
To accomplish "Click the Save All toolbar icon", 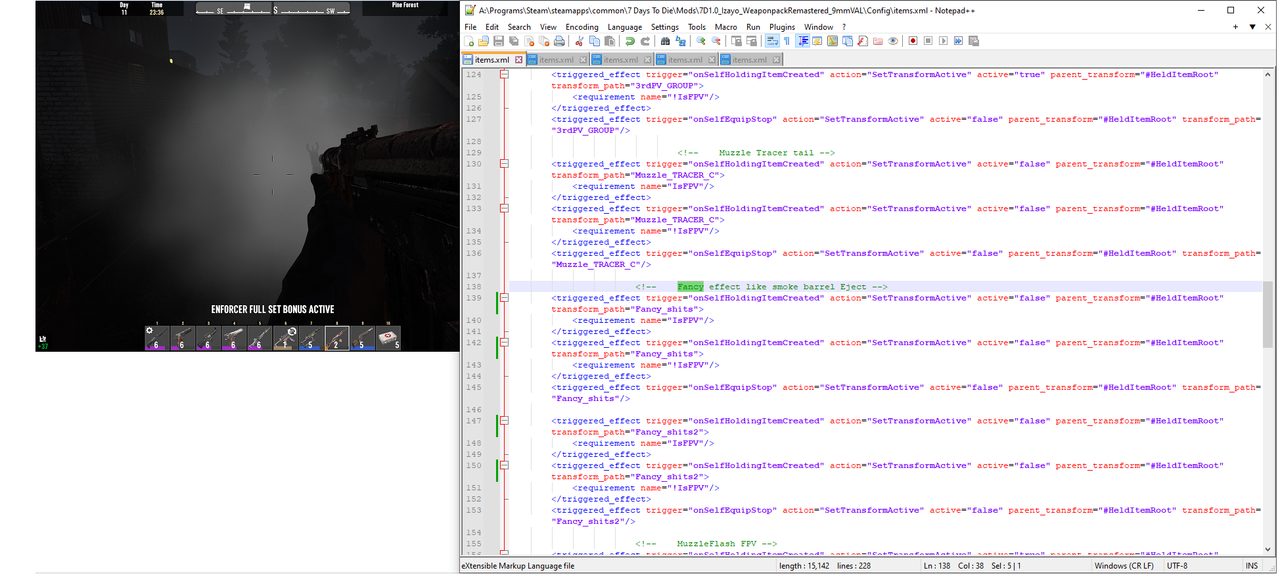I will coord(513,41).
